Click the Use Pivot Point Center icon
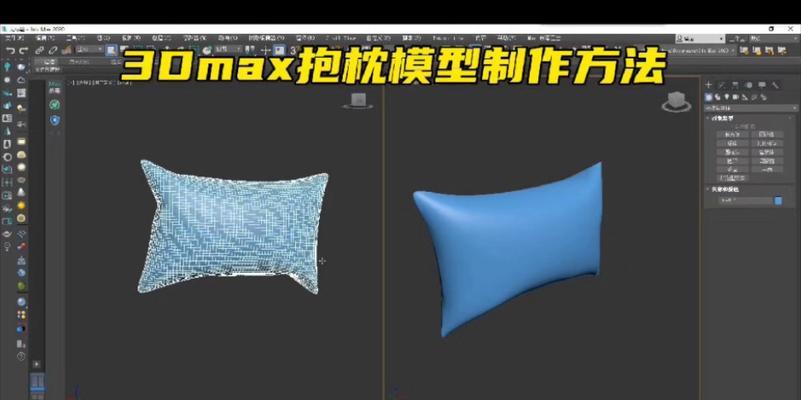801x400 pixels. pos(249,51)
